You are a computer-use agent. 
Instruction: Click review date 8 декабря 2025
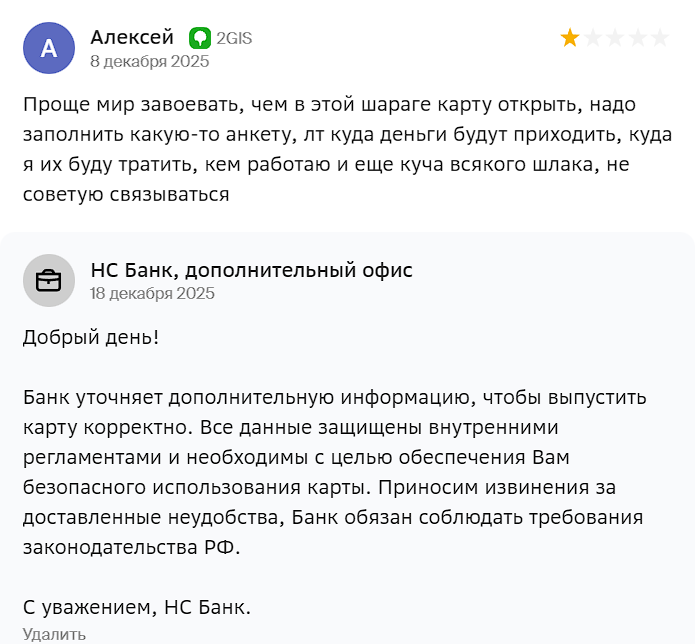click(x=149, y=61)
